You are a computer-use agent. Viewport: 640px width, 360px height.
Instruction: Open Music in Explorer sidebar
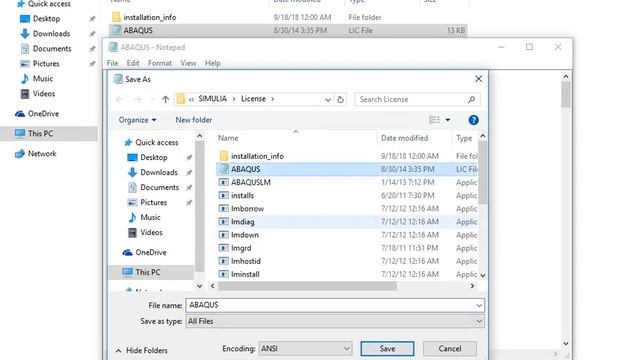tap(42, 78)
